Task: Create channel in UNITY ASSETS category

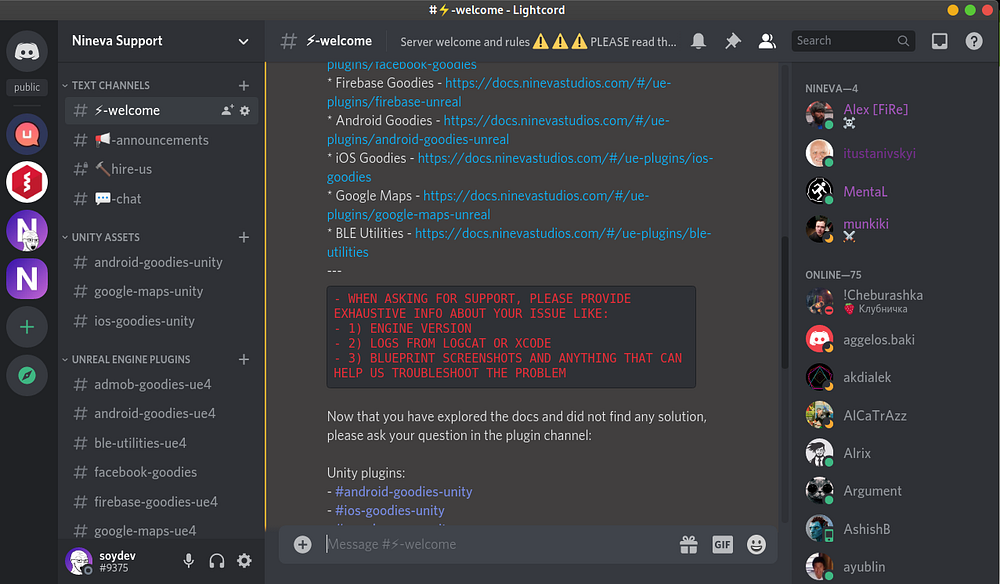Action: 244,237
